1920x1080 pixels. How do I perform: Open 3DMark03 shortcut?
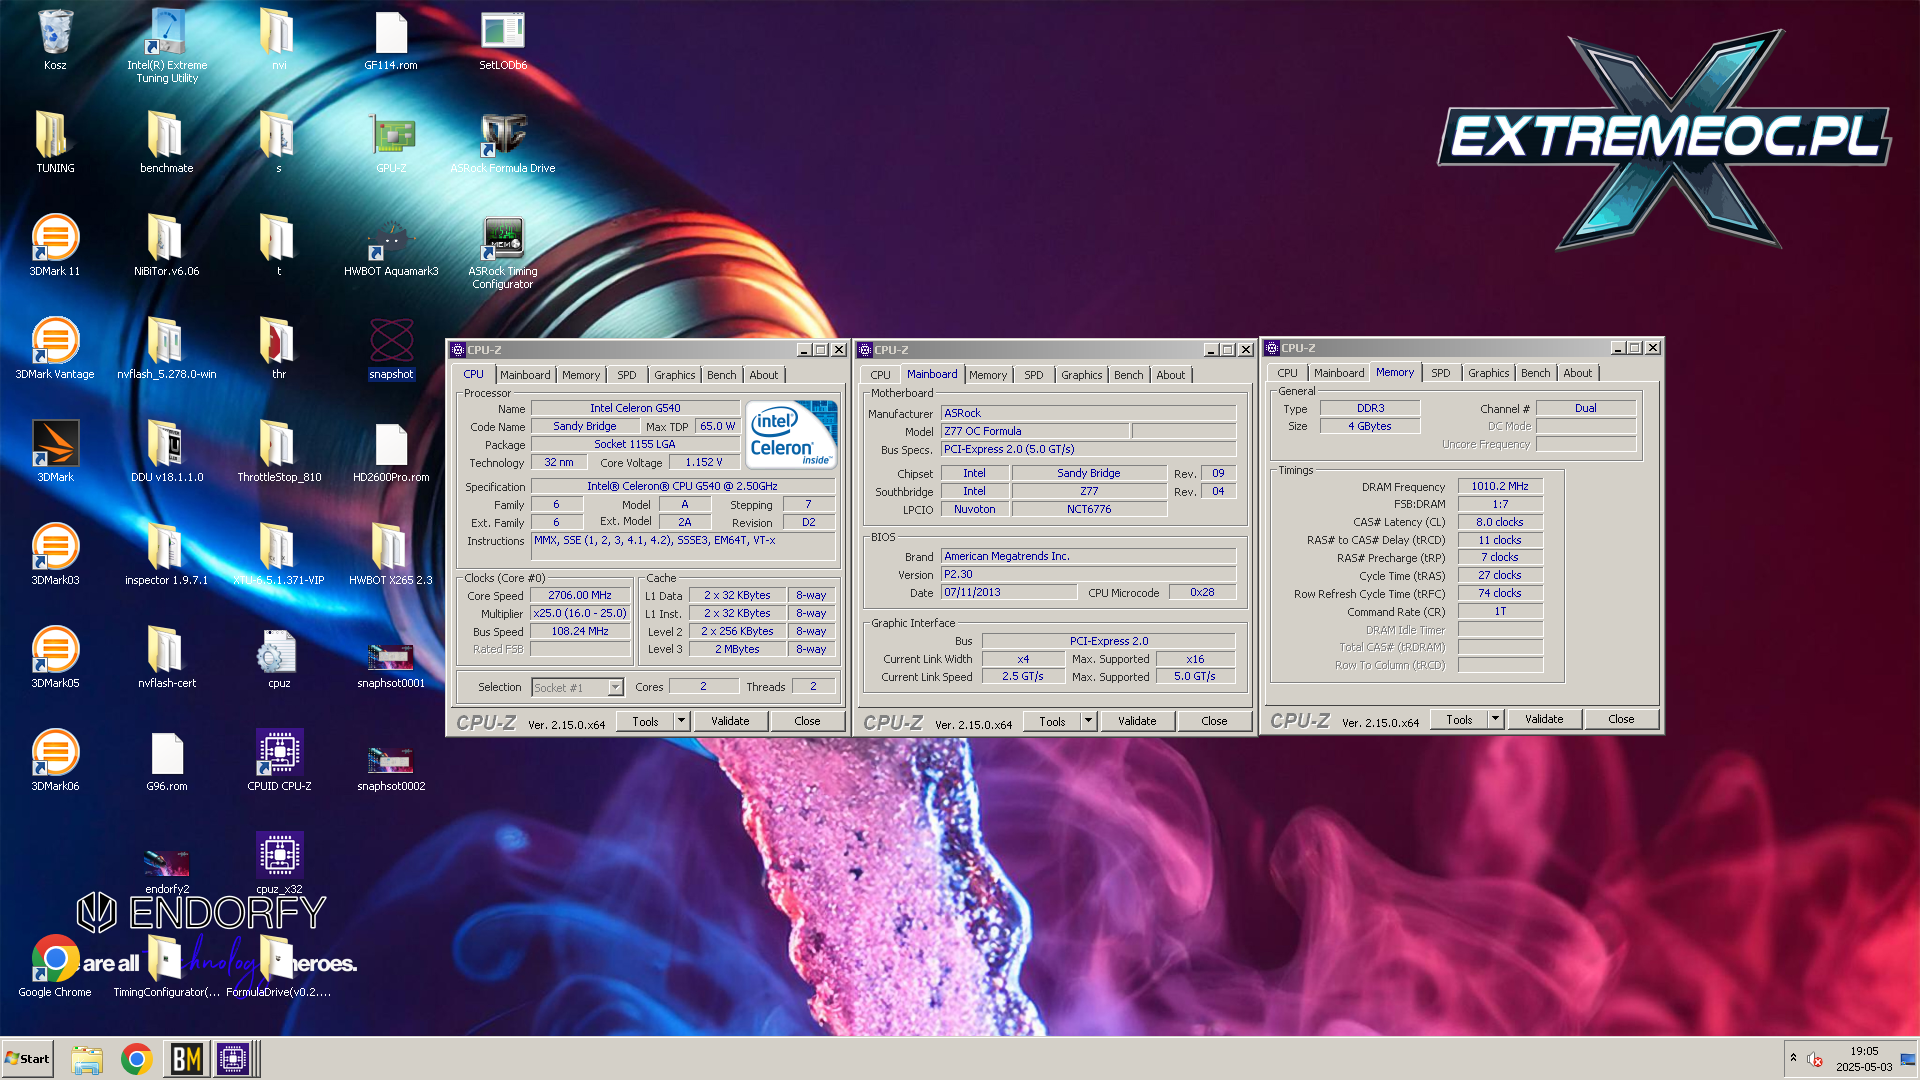point(55,555)
